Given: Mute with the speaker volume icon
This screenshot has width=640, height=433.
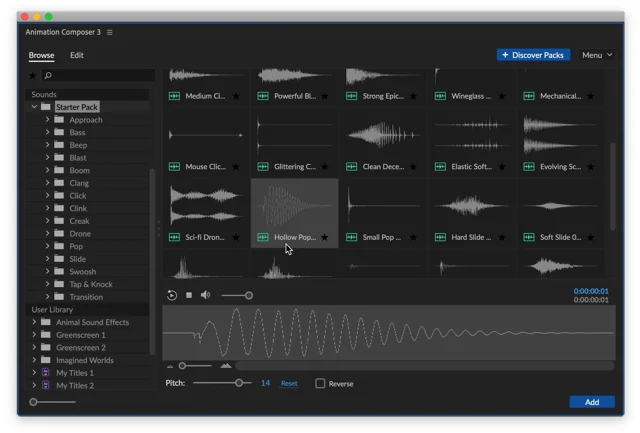Looking at the screenshot, I should (x=205, y=295).
